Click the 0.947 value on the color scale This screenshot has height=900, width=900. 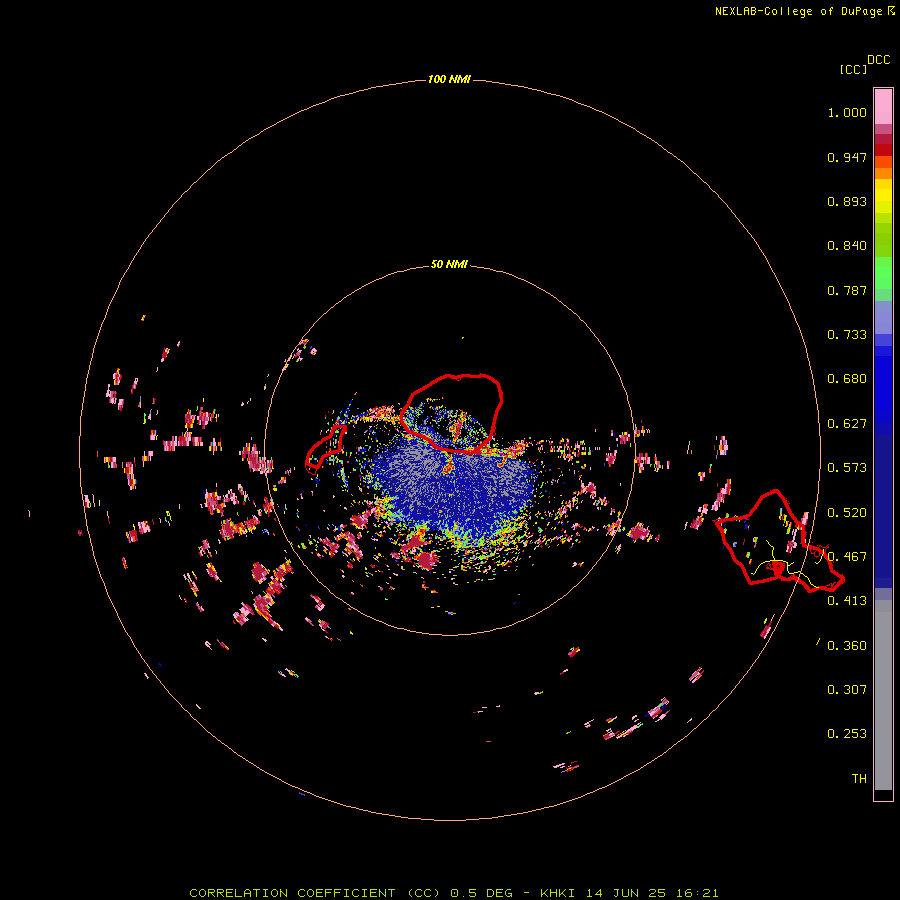pyautogui.click(x=847, y=157)
